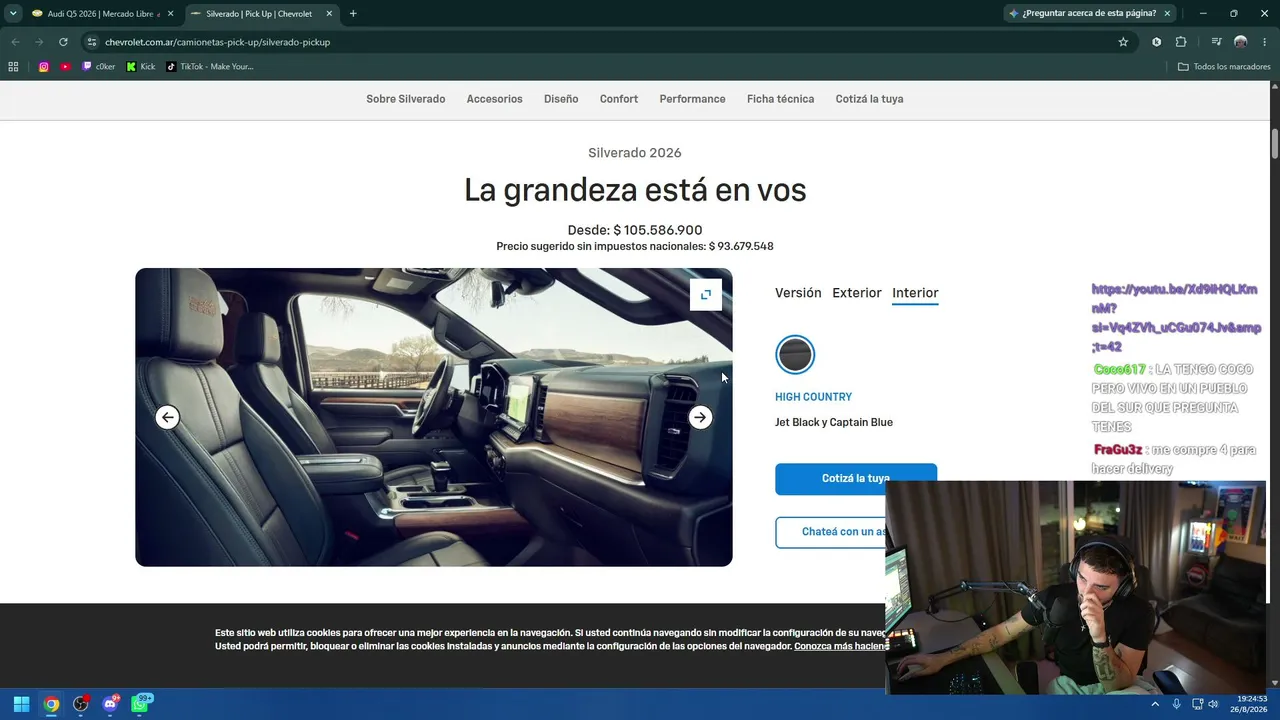
Task: Click the La grandeza está en vos heading
Action: click(635, 190)
